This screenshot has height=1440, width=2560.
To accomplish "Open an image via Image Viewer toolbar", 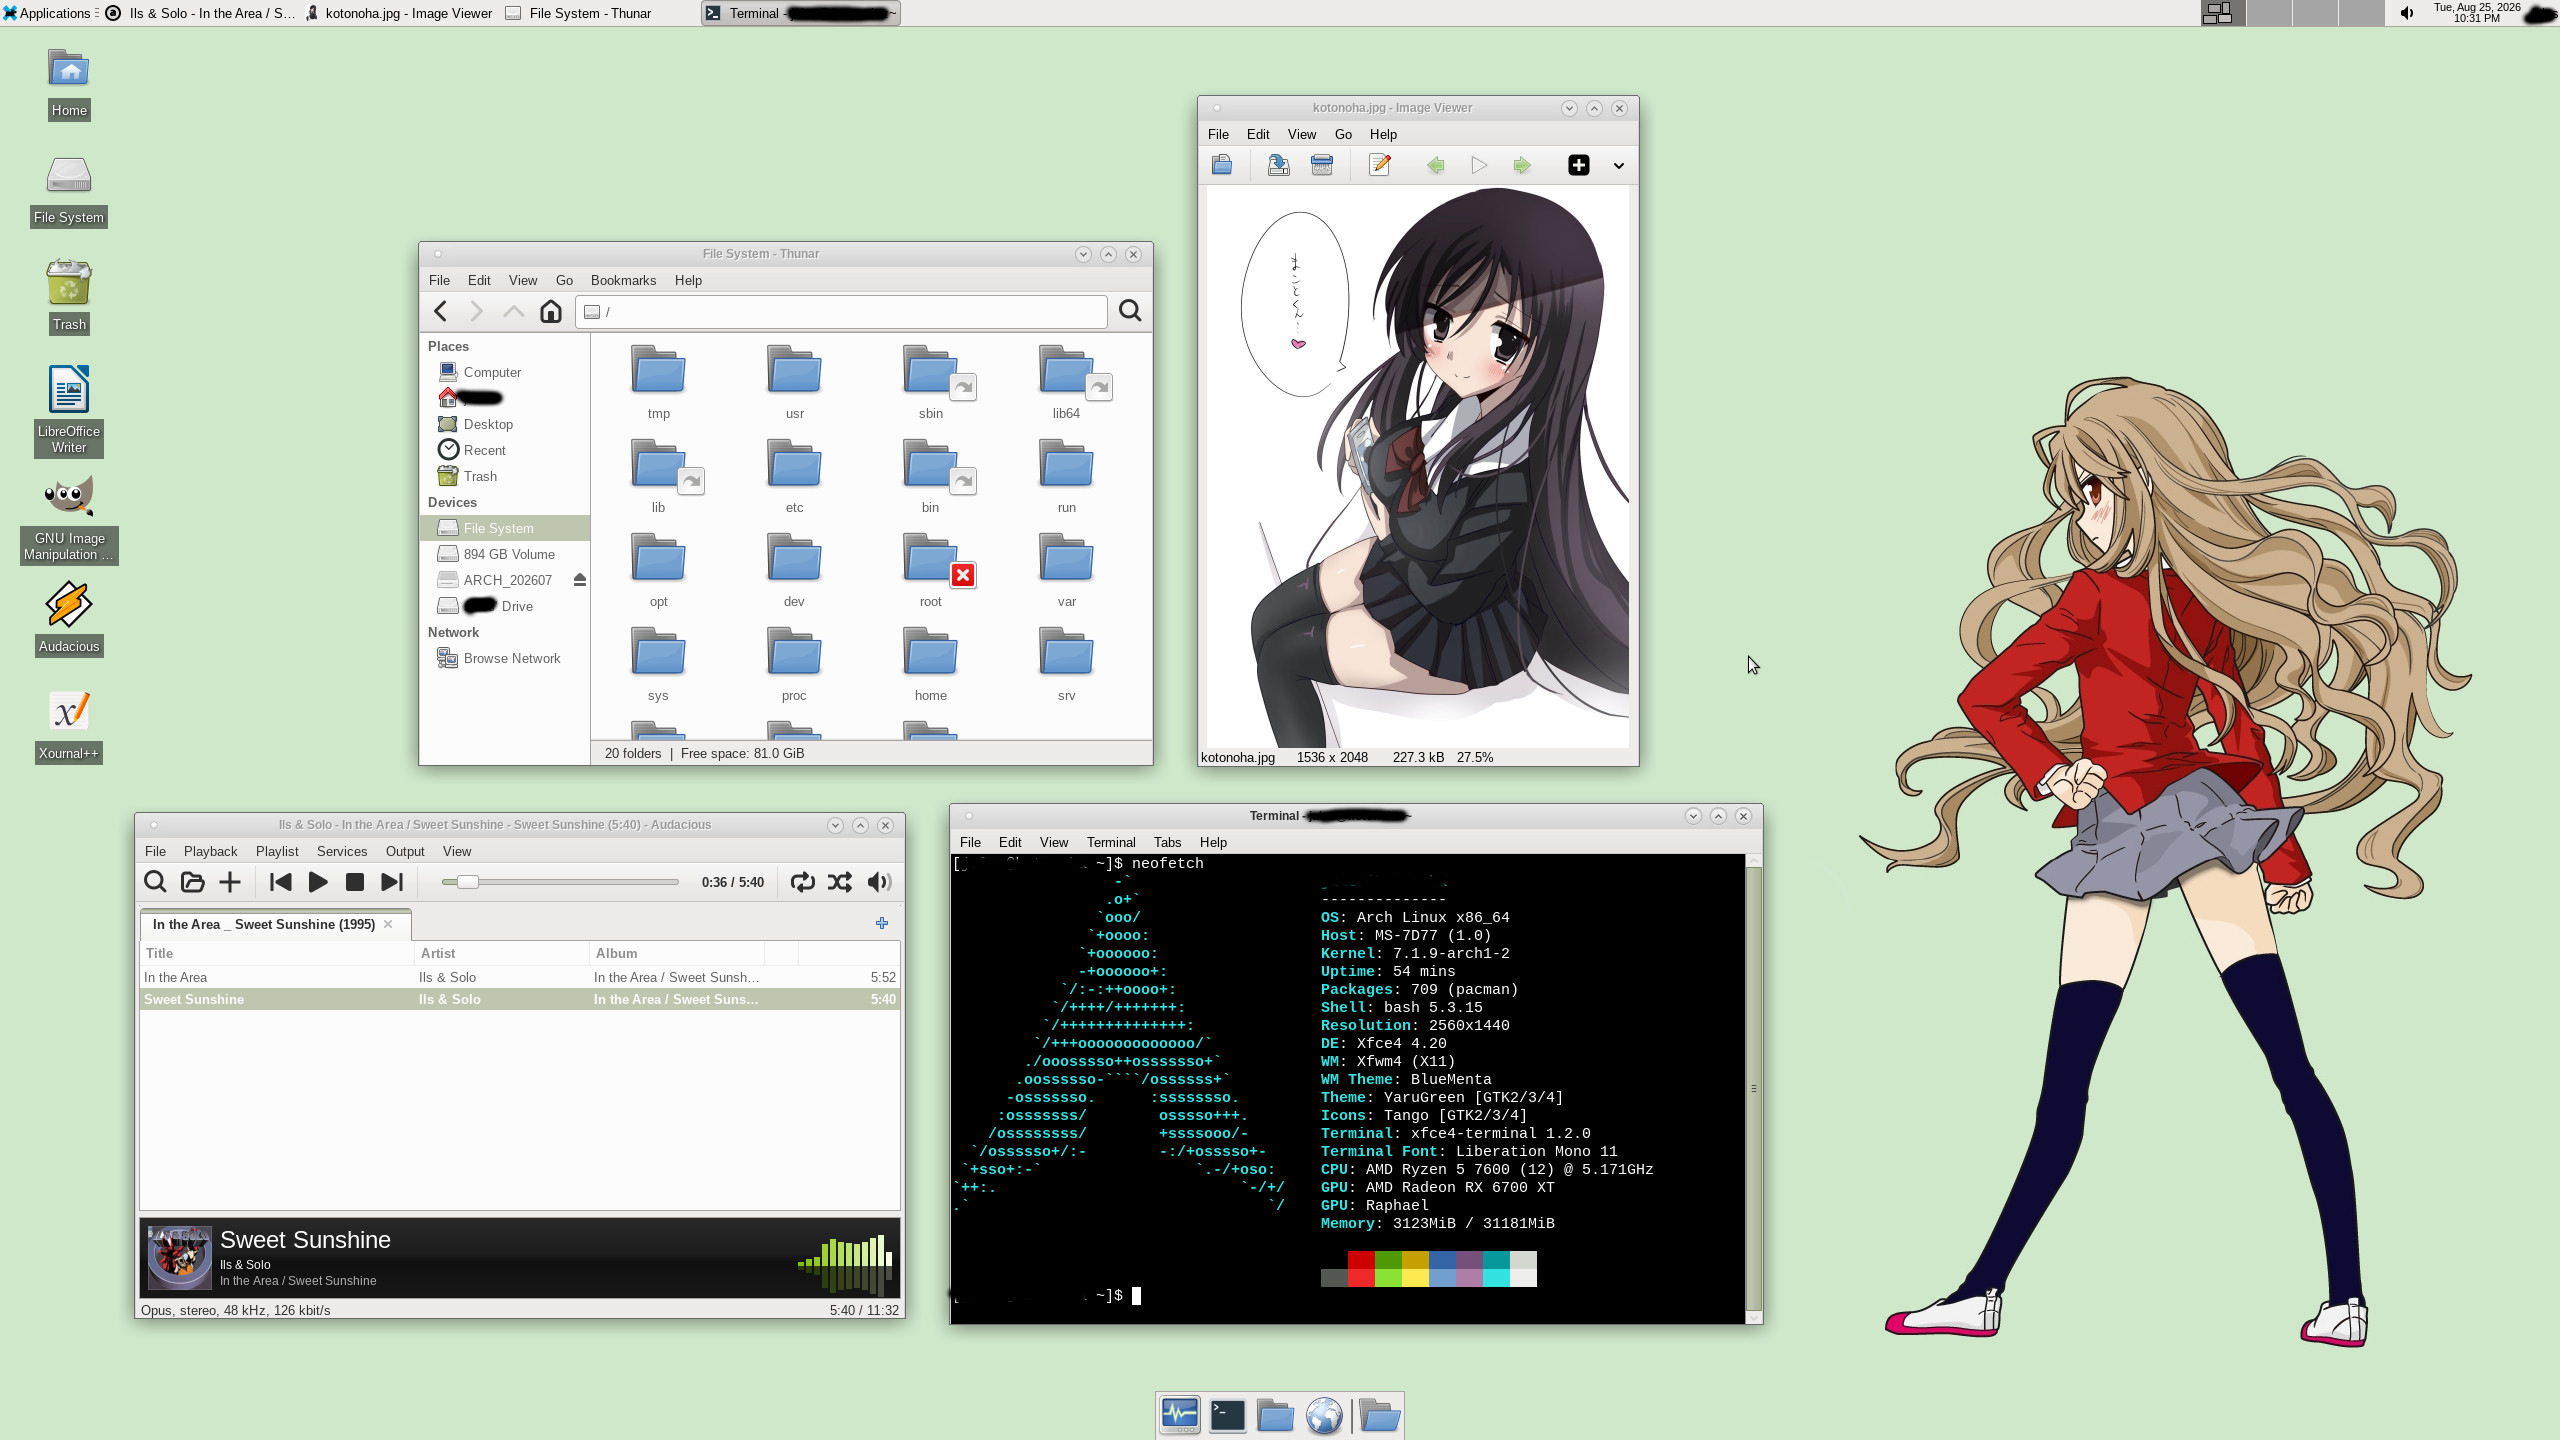I will point(1222,165).
